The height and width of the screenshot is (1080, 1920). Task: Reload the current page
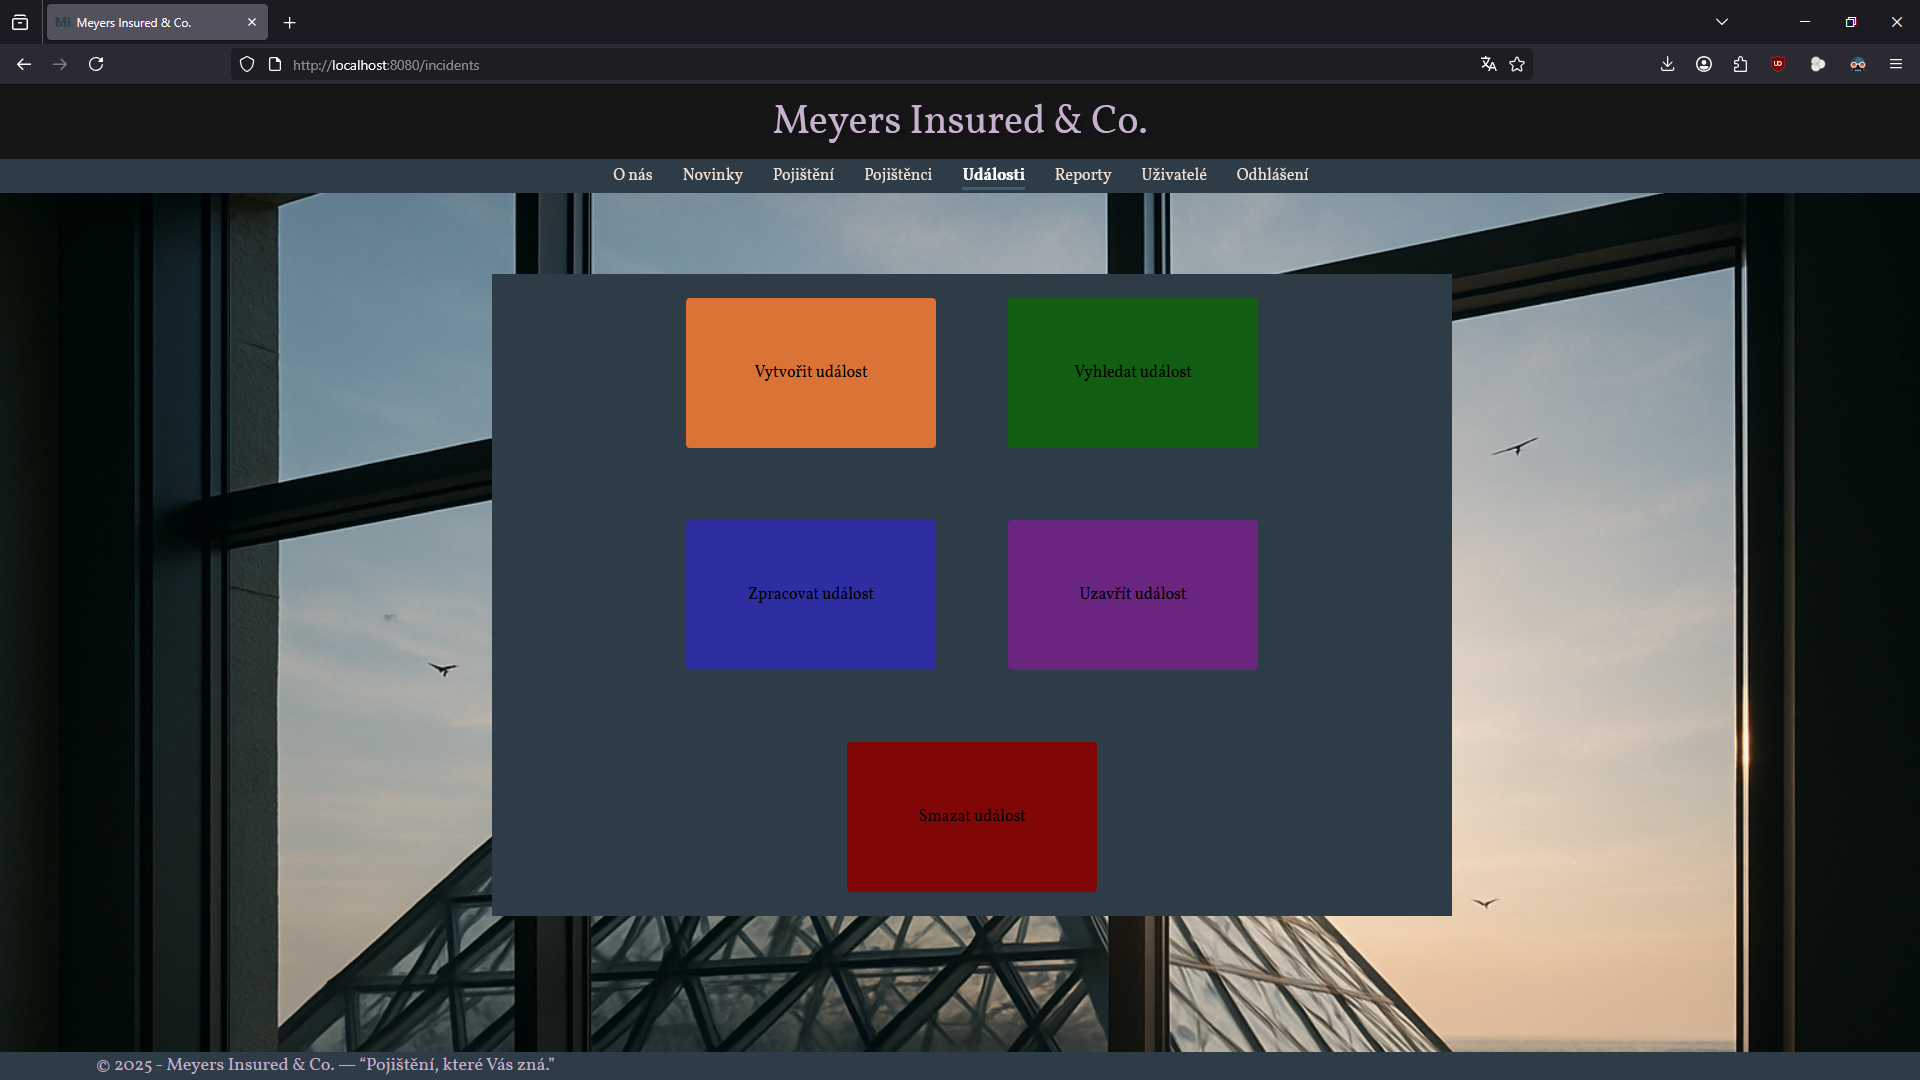[96, 64]
